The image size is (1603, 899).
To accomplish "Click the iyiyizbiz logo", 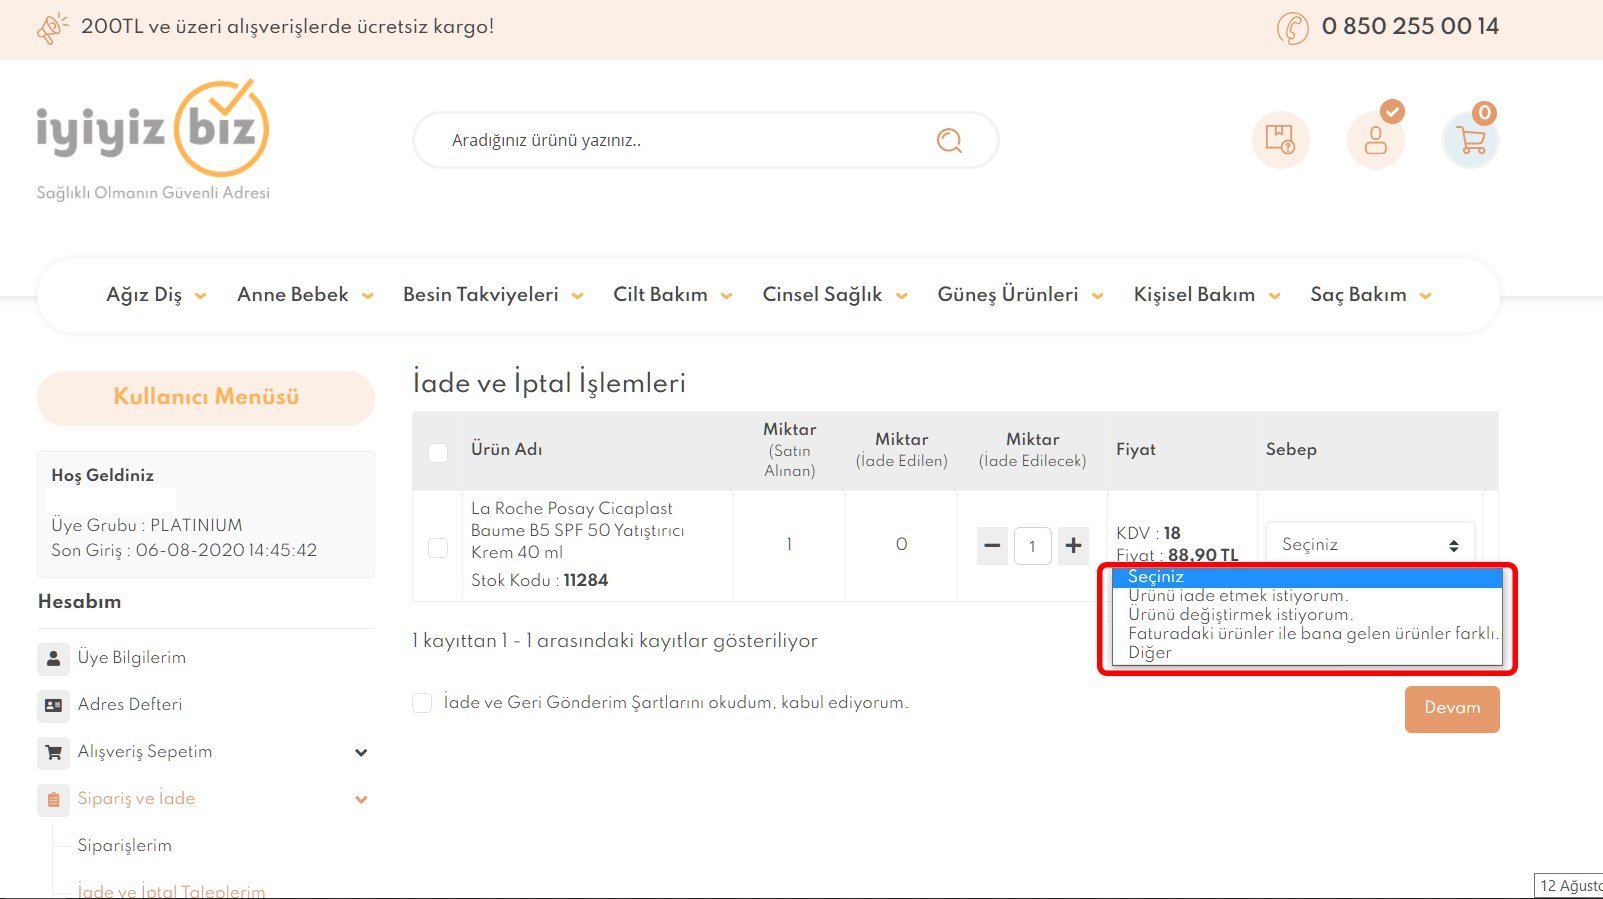I will [153, 130].
